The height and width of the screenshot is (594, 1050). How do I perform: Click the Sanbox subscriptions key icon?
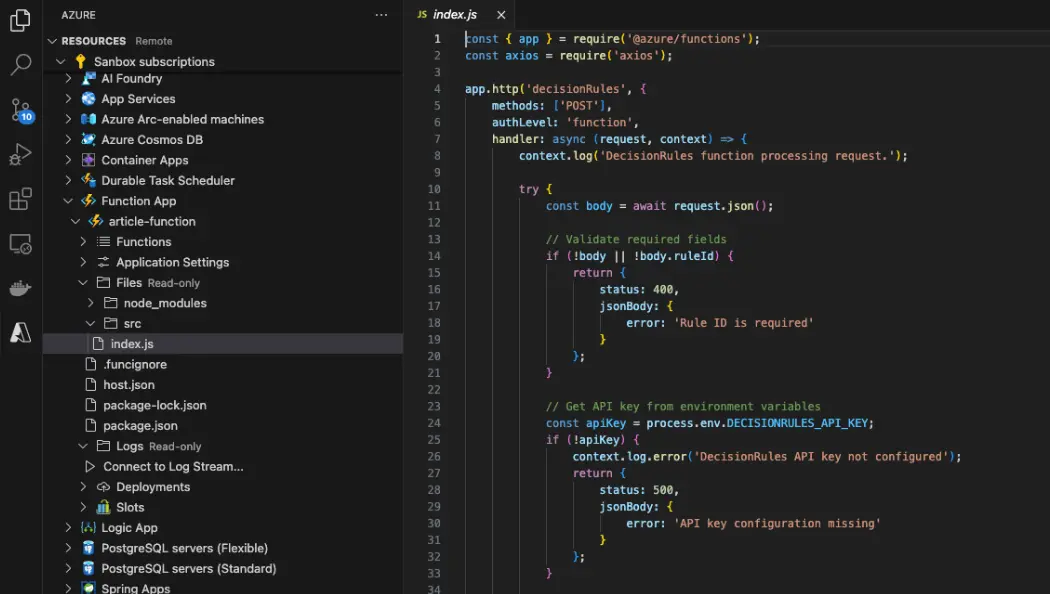click(x=81, y=62)
